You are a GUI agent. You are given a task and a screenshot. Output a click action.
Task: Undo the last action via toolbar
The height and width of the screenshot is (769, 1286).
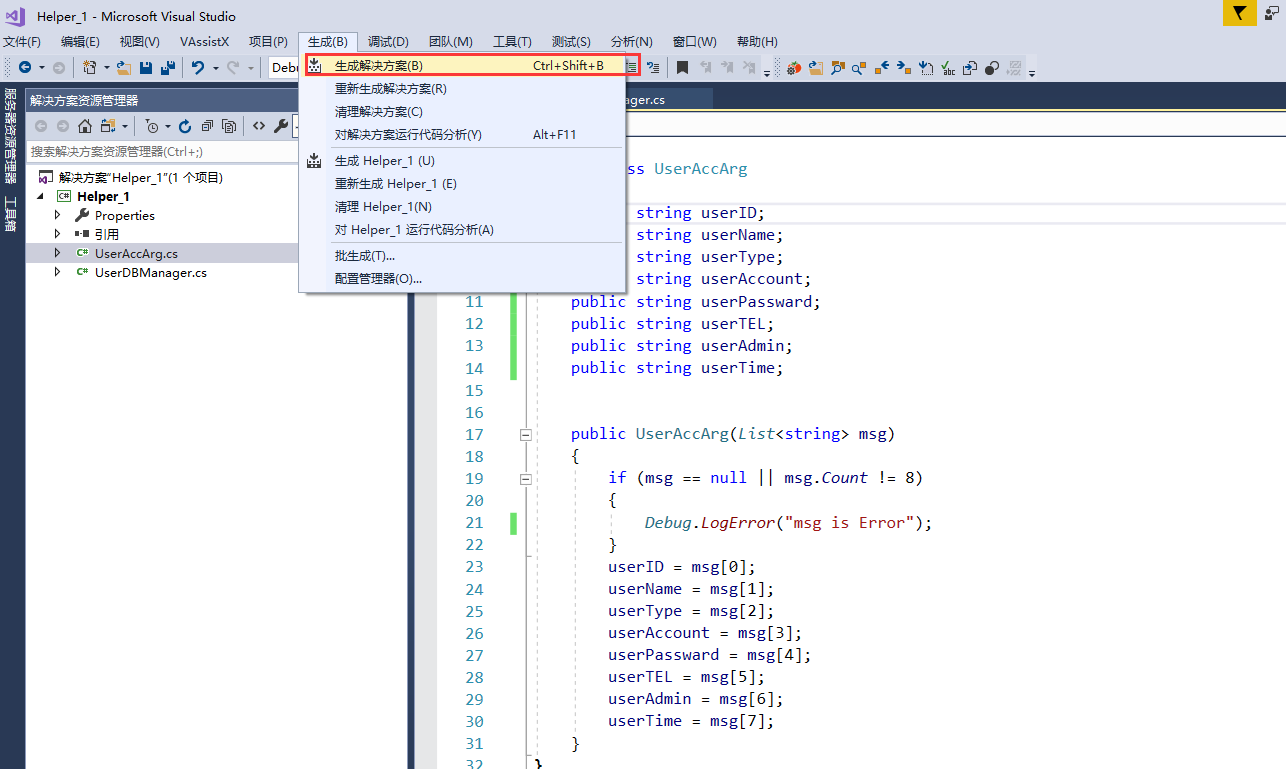click(198, 67)
